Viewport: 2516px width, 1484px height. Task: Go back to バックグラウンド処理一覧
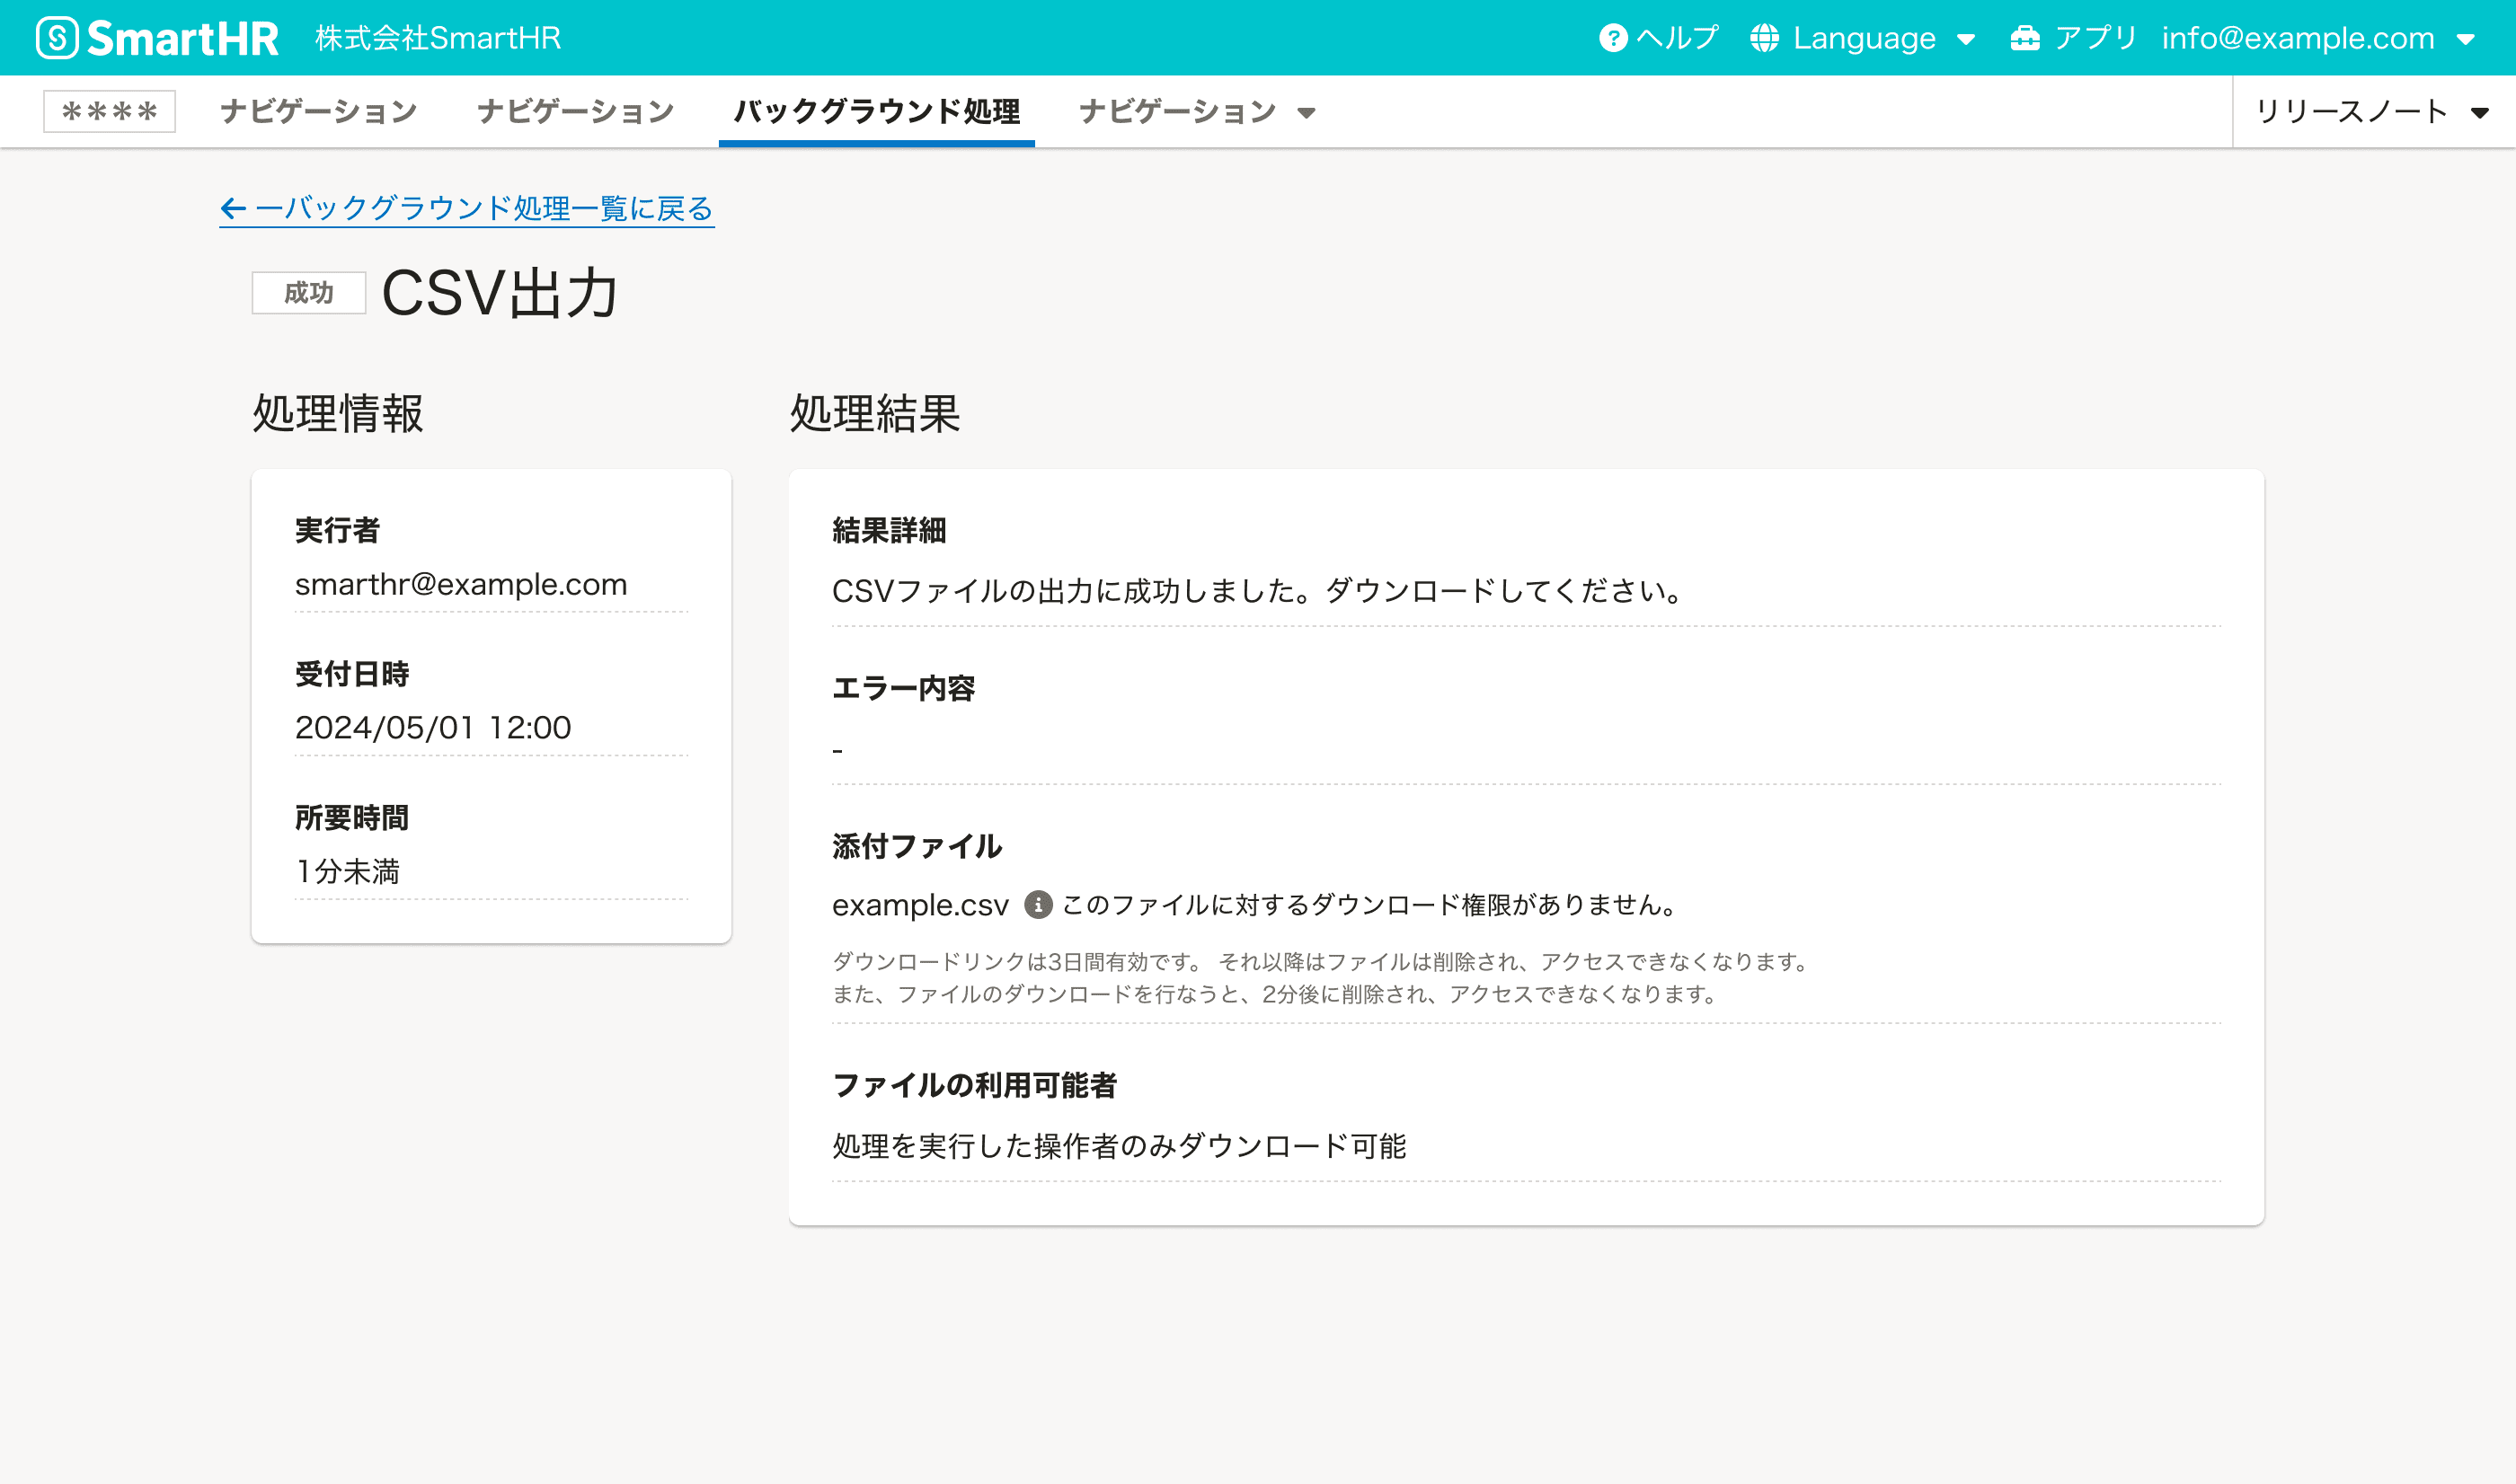467,208
